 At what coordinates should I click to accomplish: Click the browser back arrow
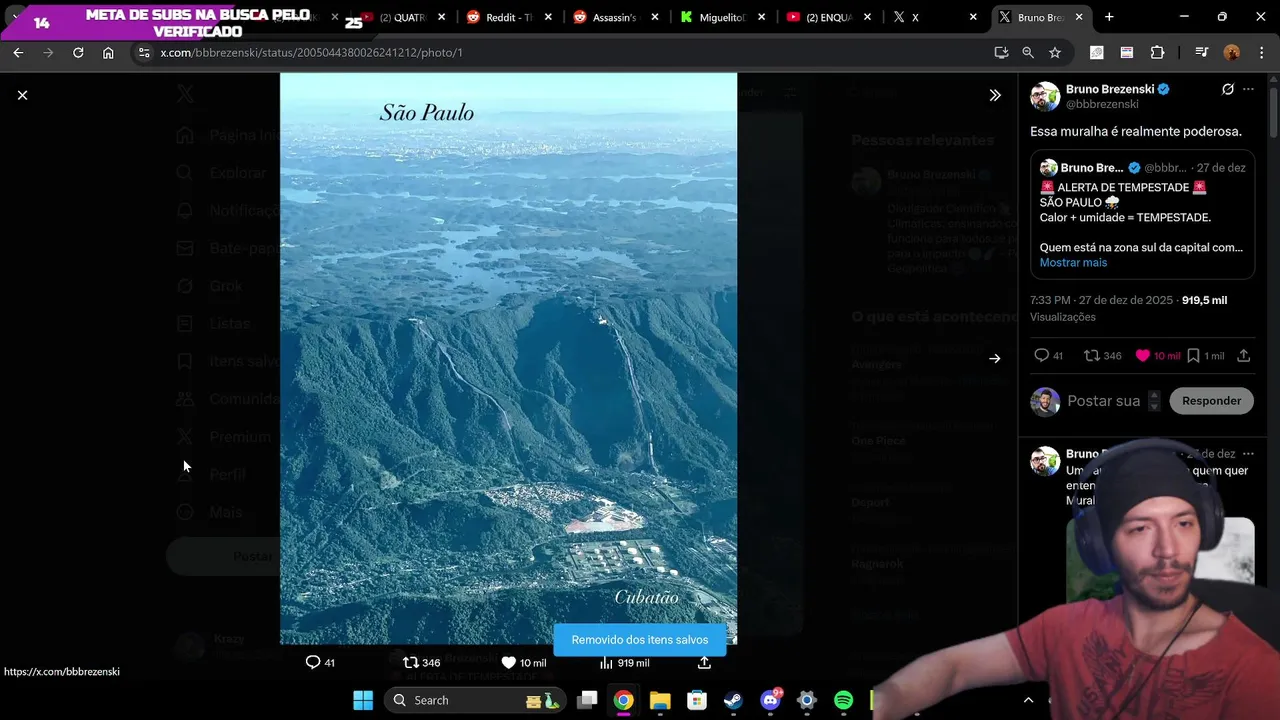tap(18, 52)
